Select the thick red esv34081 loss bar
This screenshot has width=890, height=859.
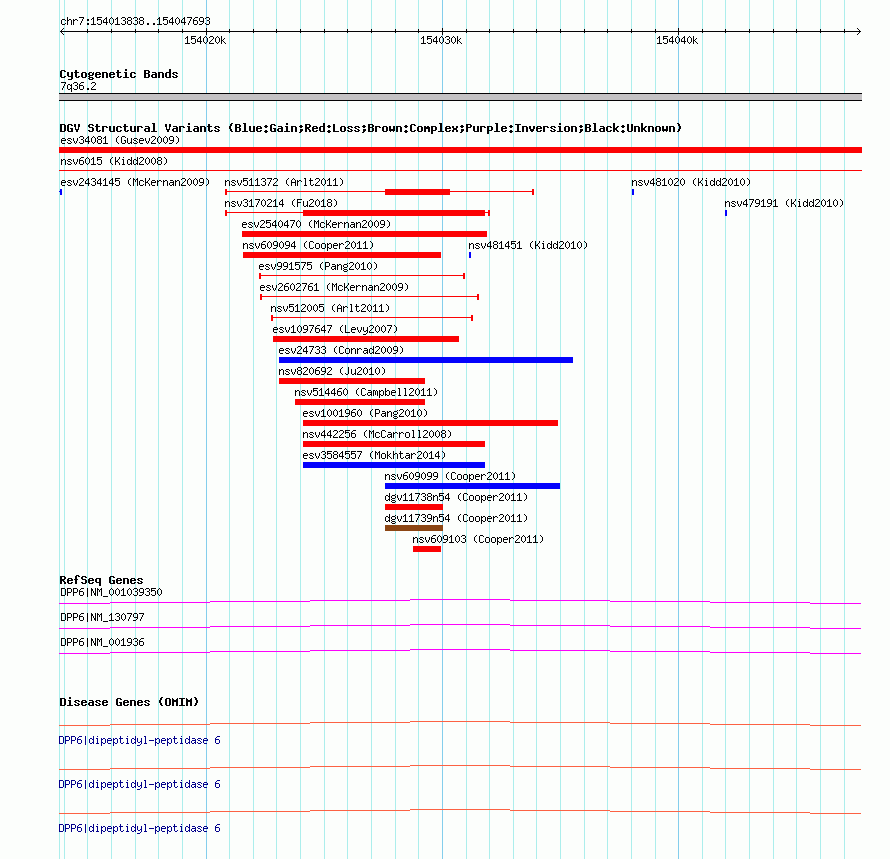pyautogui.click(x=460, y=150)
